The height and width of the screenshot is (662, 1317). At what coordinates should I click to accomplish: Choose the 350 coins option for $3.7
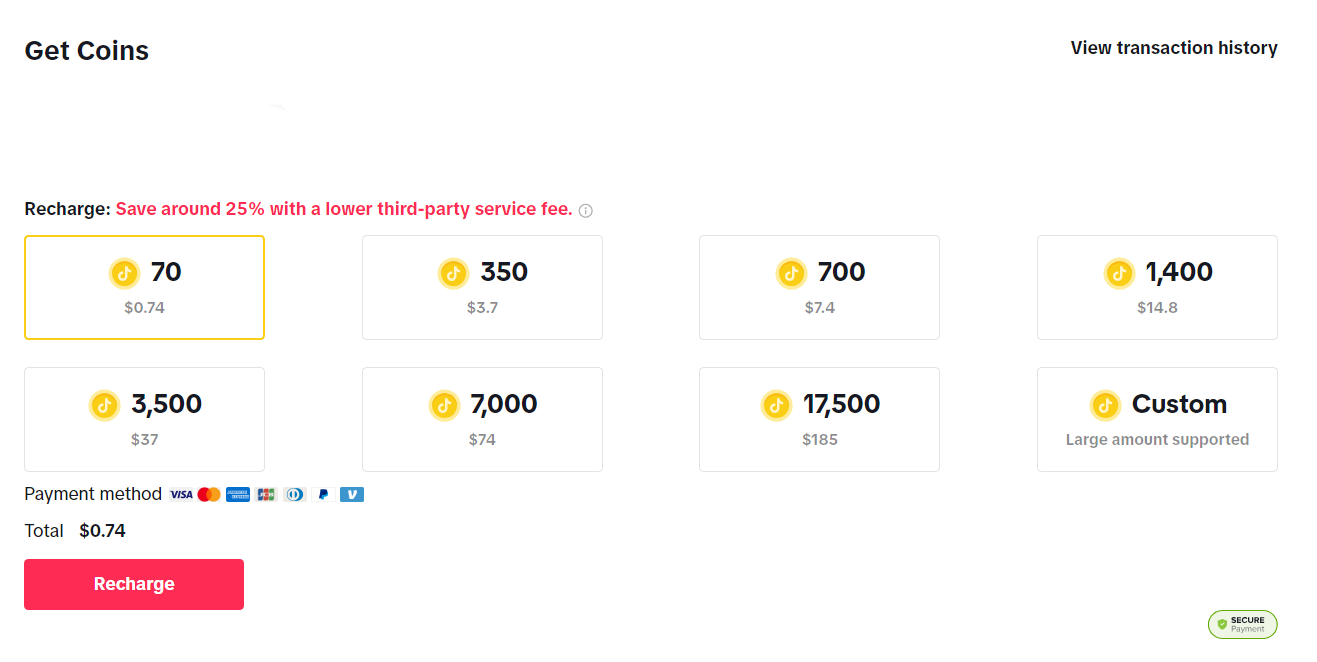pos(482,287)
